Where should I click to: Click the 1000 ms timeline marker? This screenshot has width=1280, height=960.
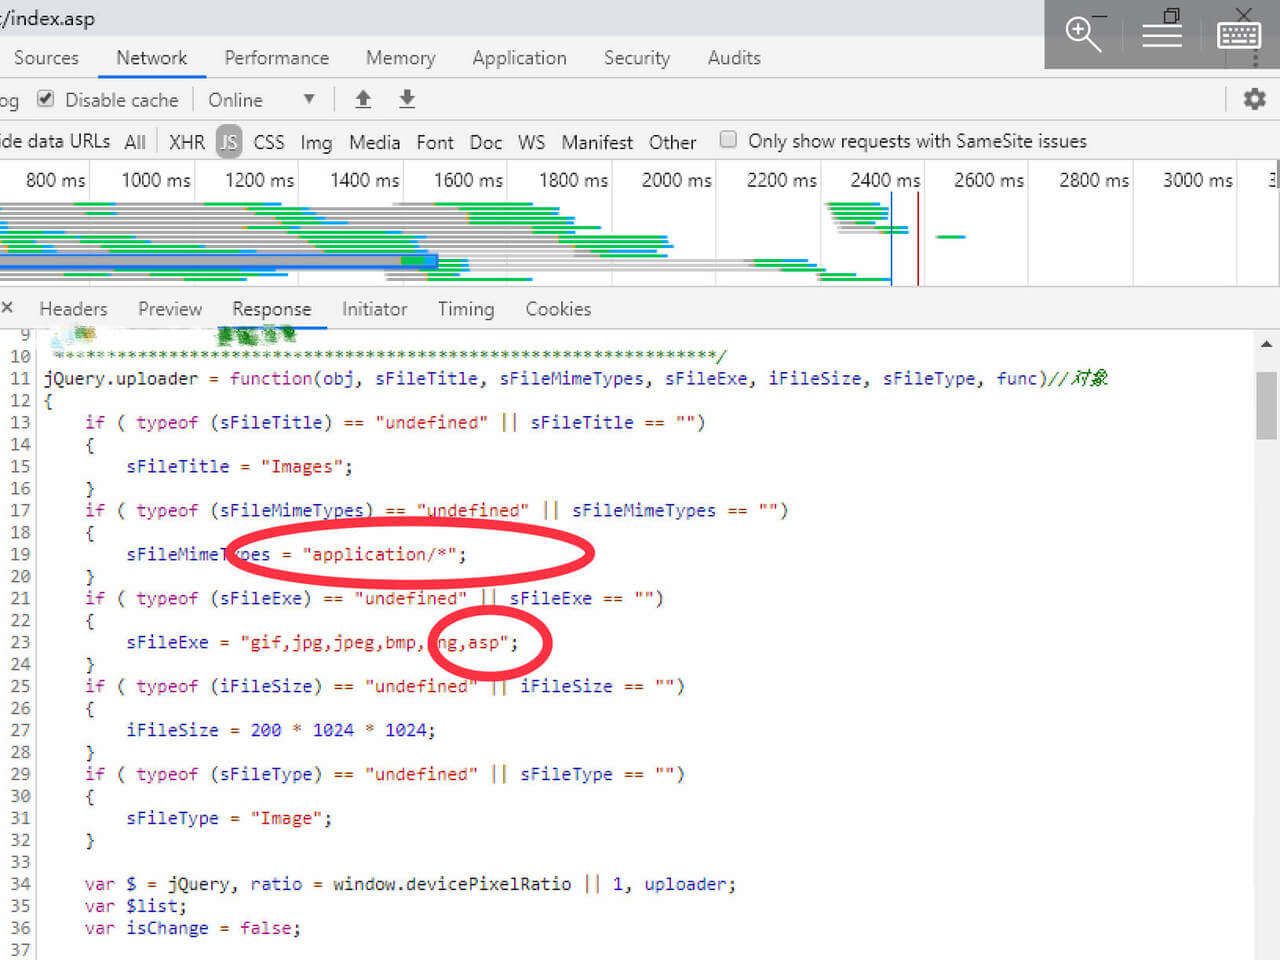click(156, 180)
